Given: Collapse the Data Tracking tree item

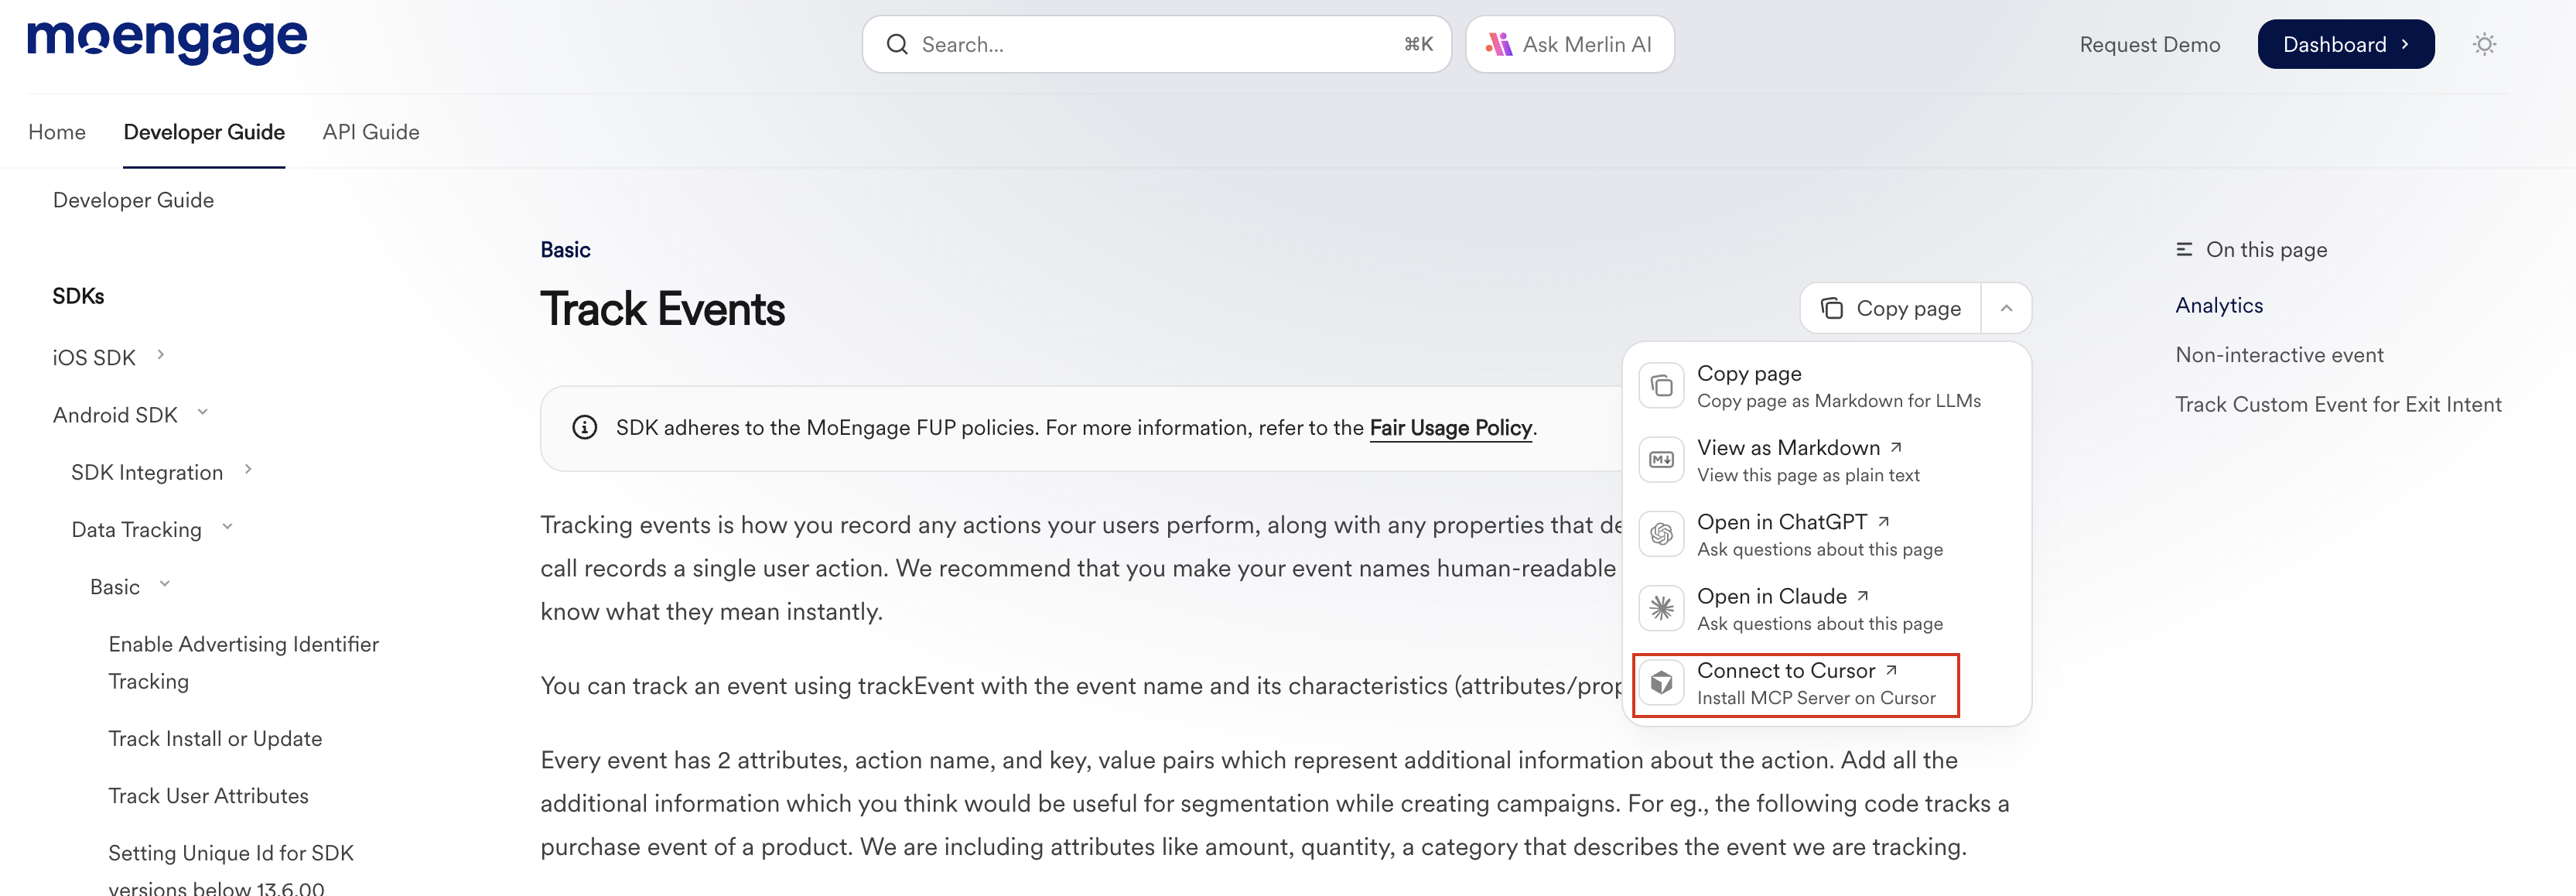Looking at the screenshot, I should (x=227, y=527).
